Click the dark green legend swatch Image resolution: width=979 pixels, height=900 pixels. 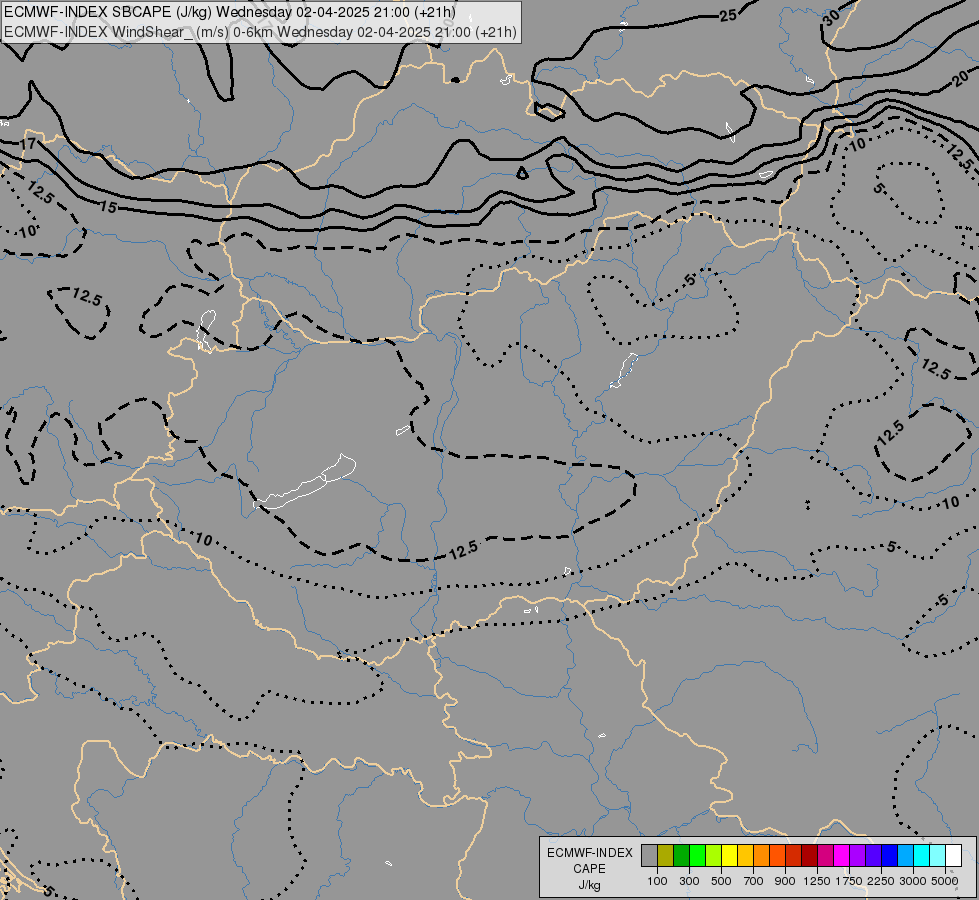(681, 855)
